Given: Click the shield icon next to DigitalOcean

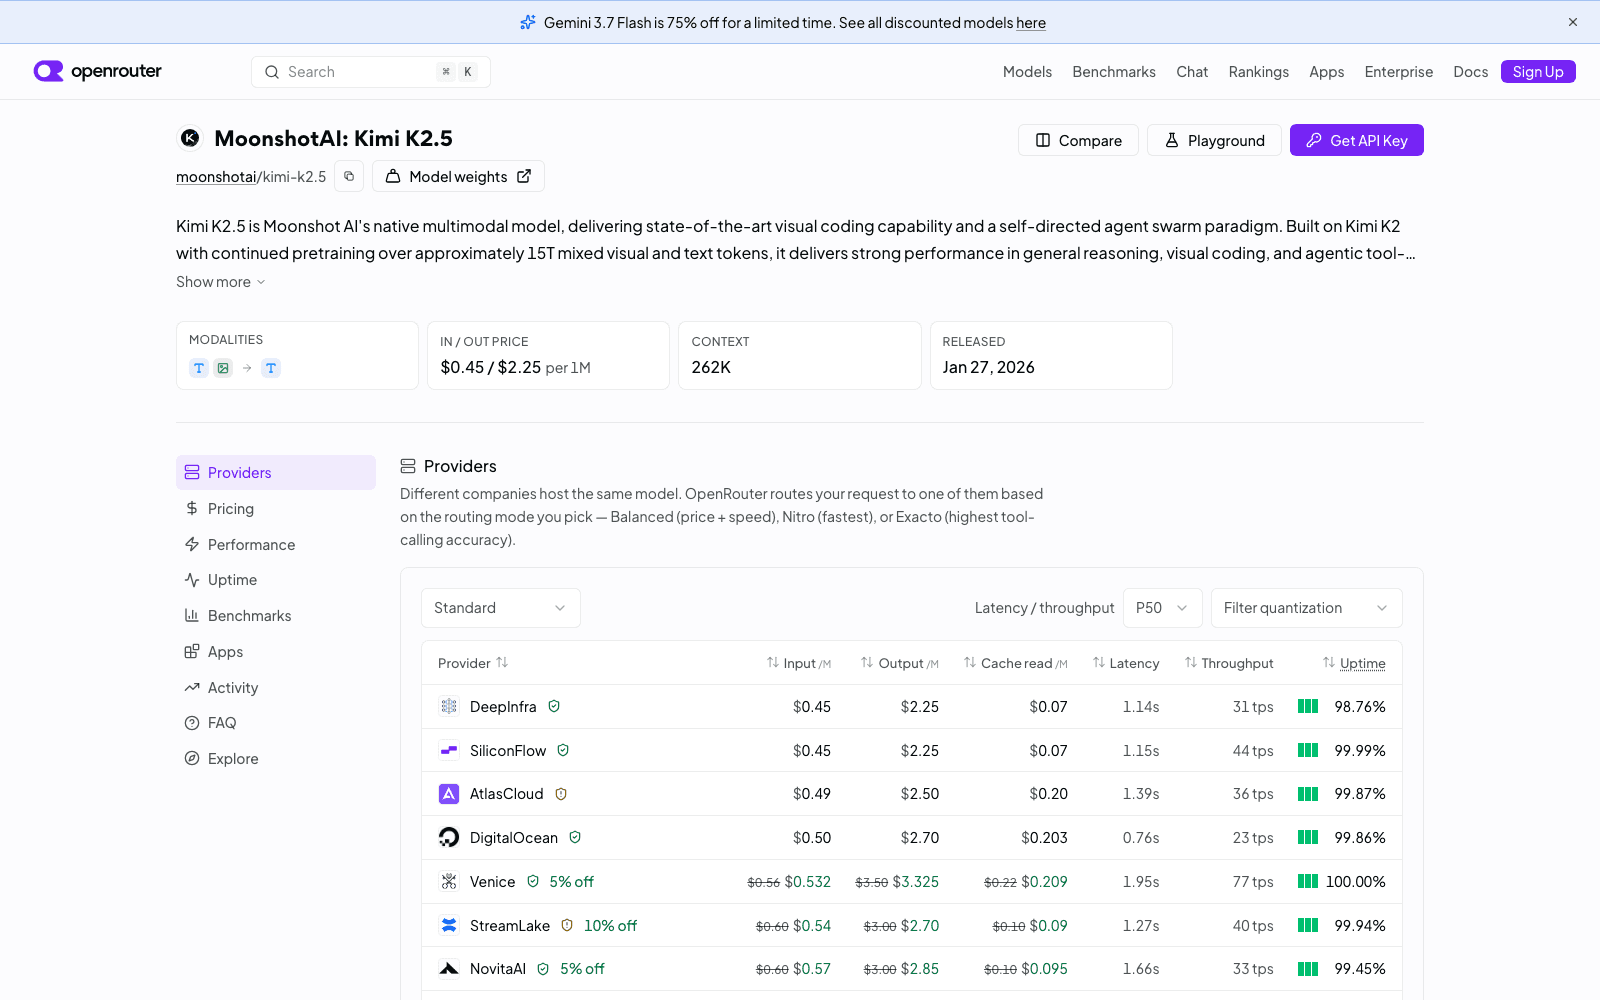Looking at the screenshot, I should 575,837.
